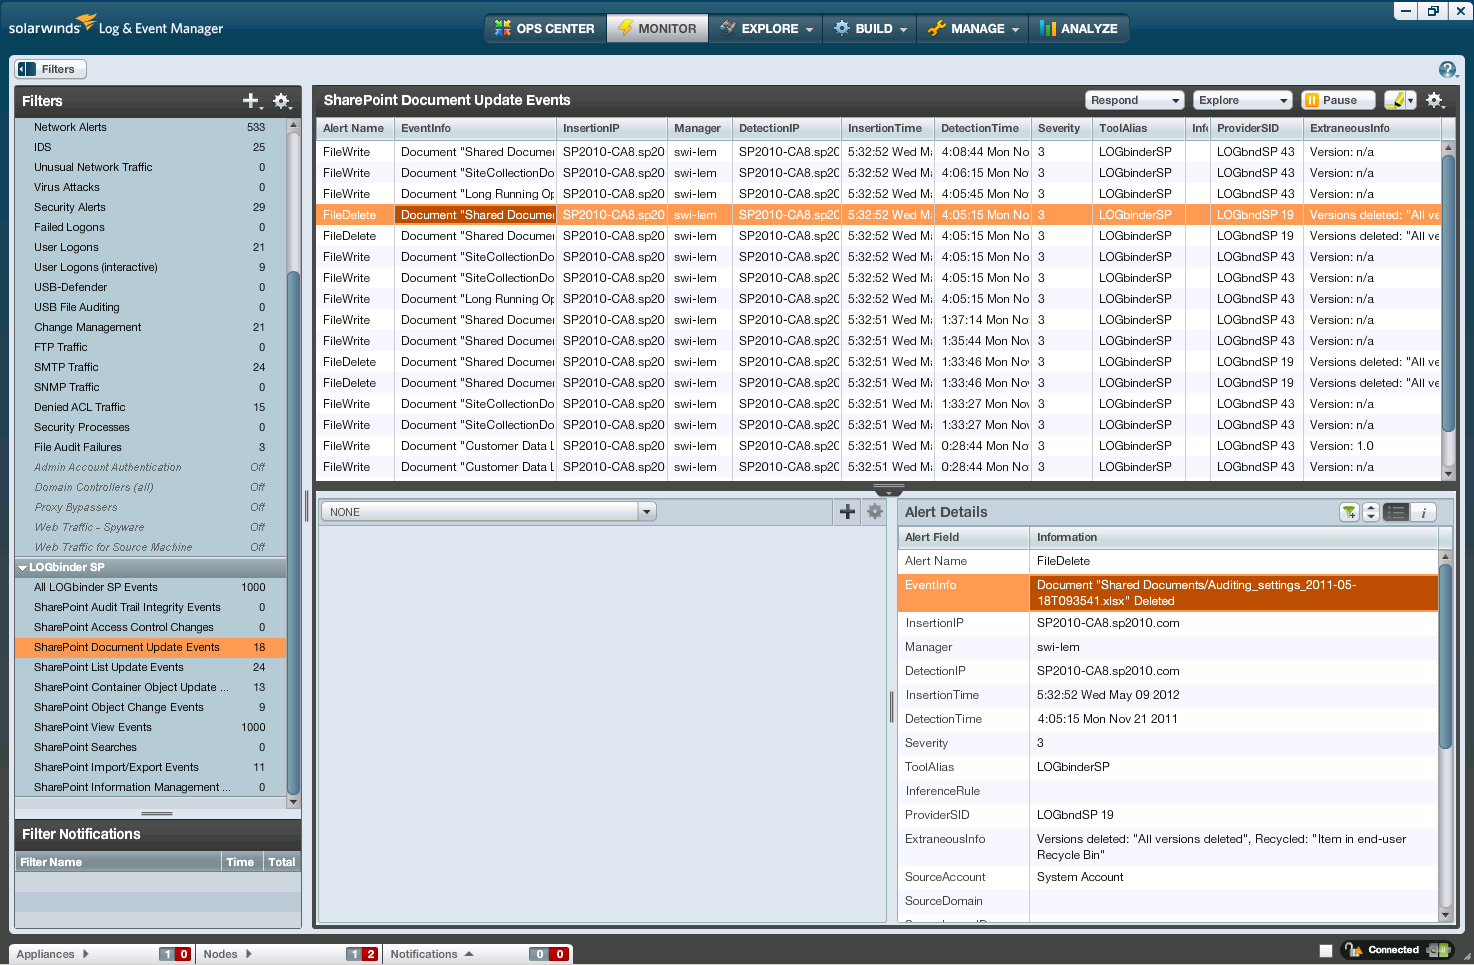This screenshot has width=1474, height=965.
Task: Expand Notifications in status bar
Action: 469,954
